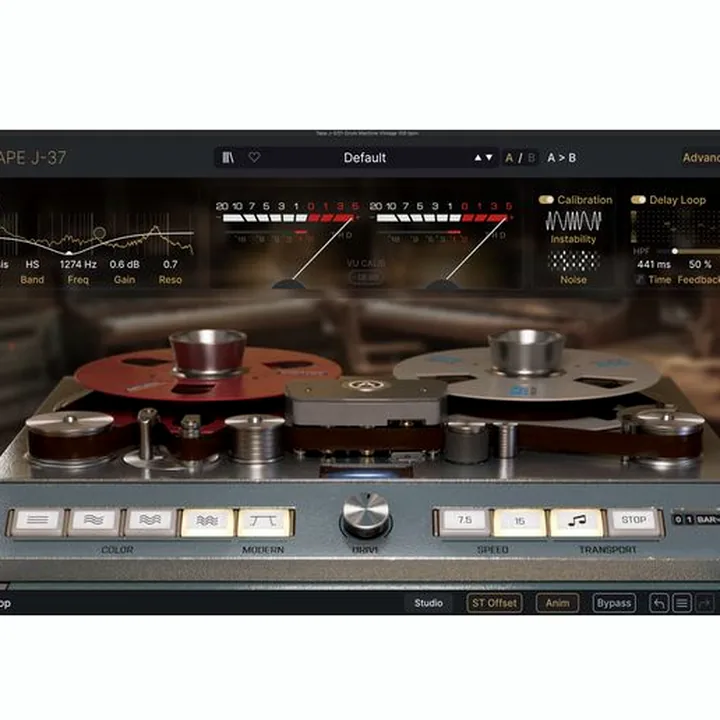Select previous preset with up arrow
720x720 pixels.
(478, 158)
